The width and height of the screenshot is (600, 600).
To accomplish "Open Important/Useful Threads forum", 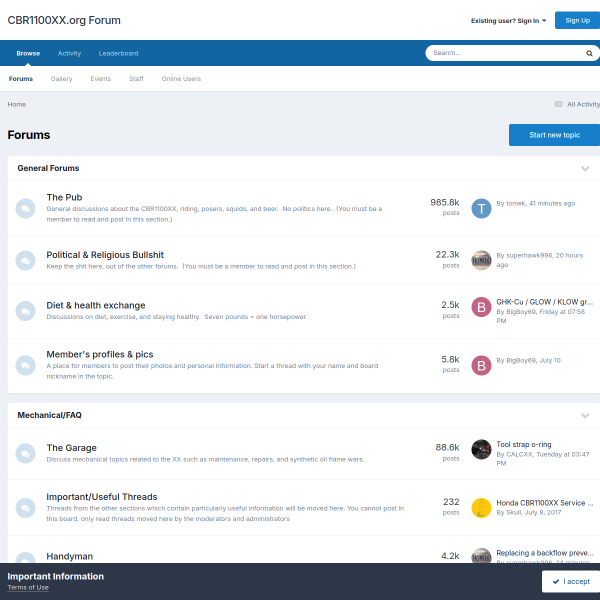I will click(x=102, y=497).
